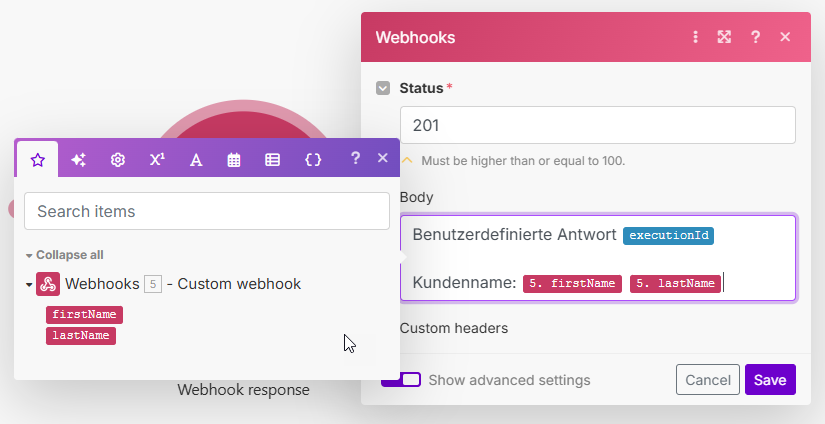
Task: Insert the firstName variable pill
Action: click(85, 315)
